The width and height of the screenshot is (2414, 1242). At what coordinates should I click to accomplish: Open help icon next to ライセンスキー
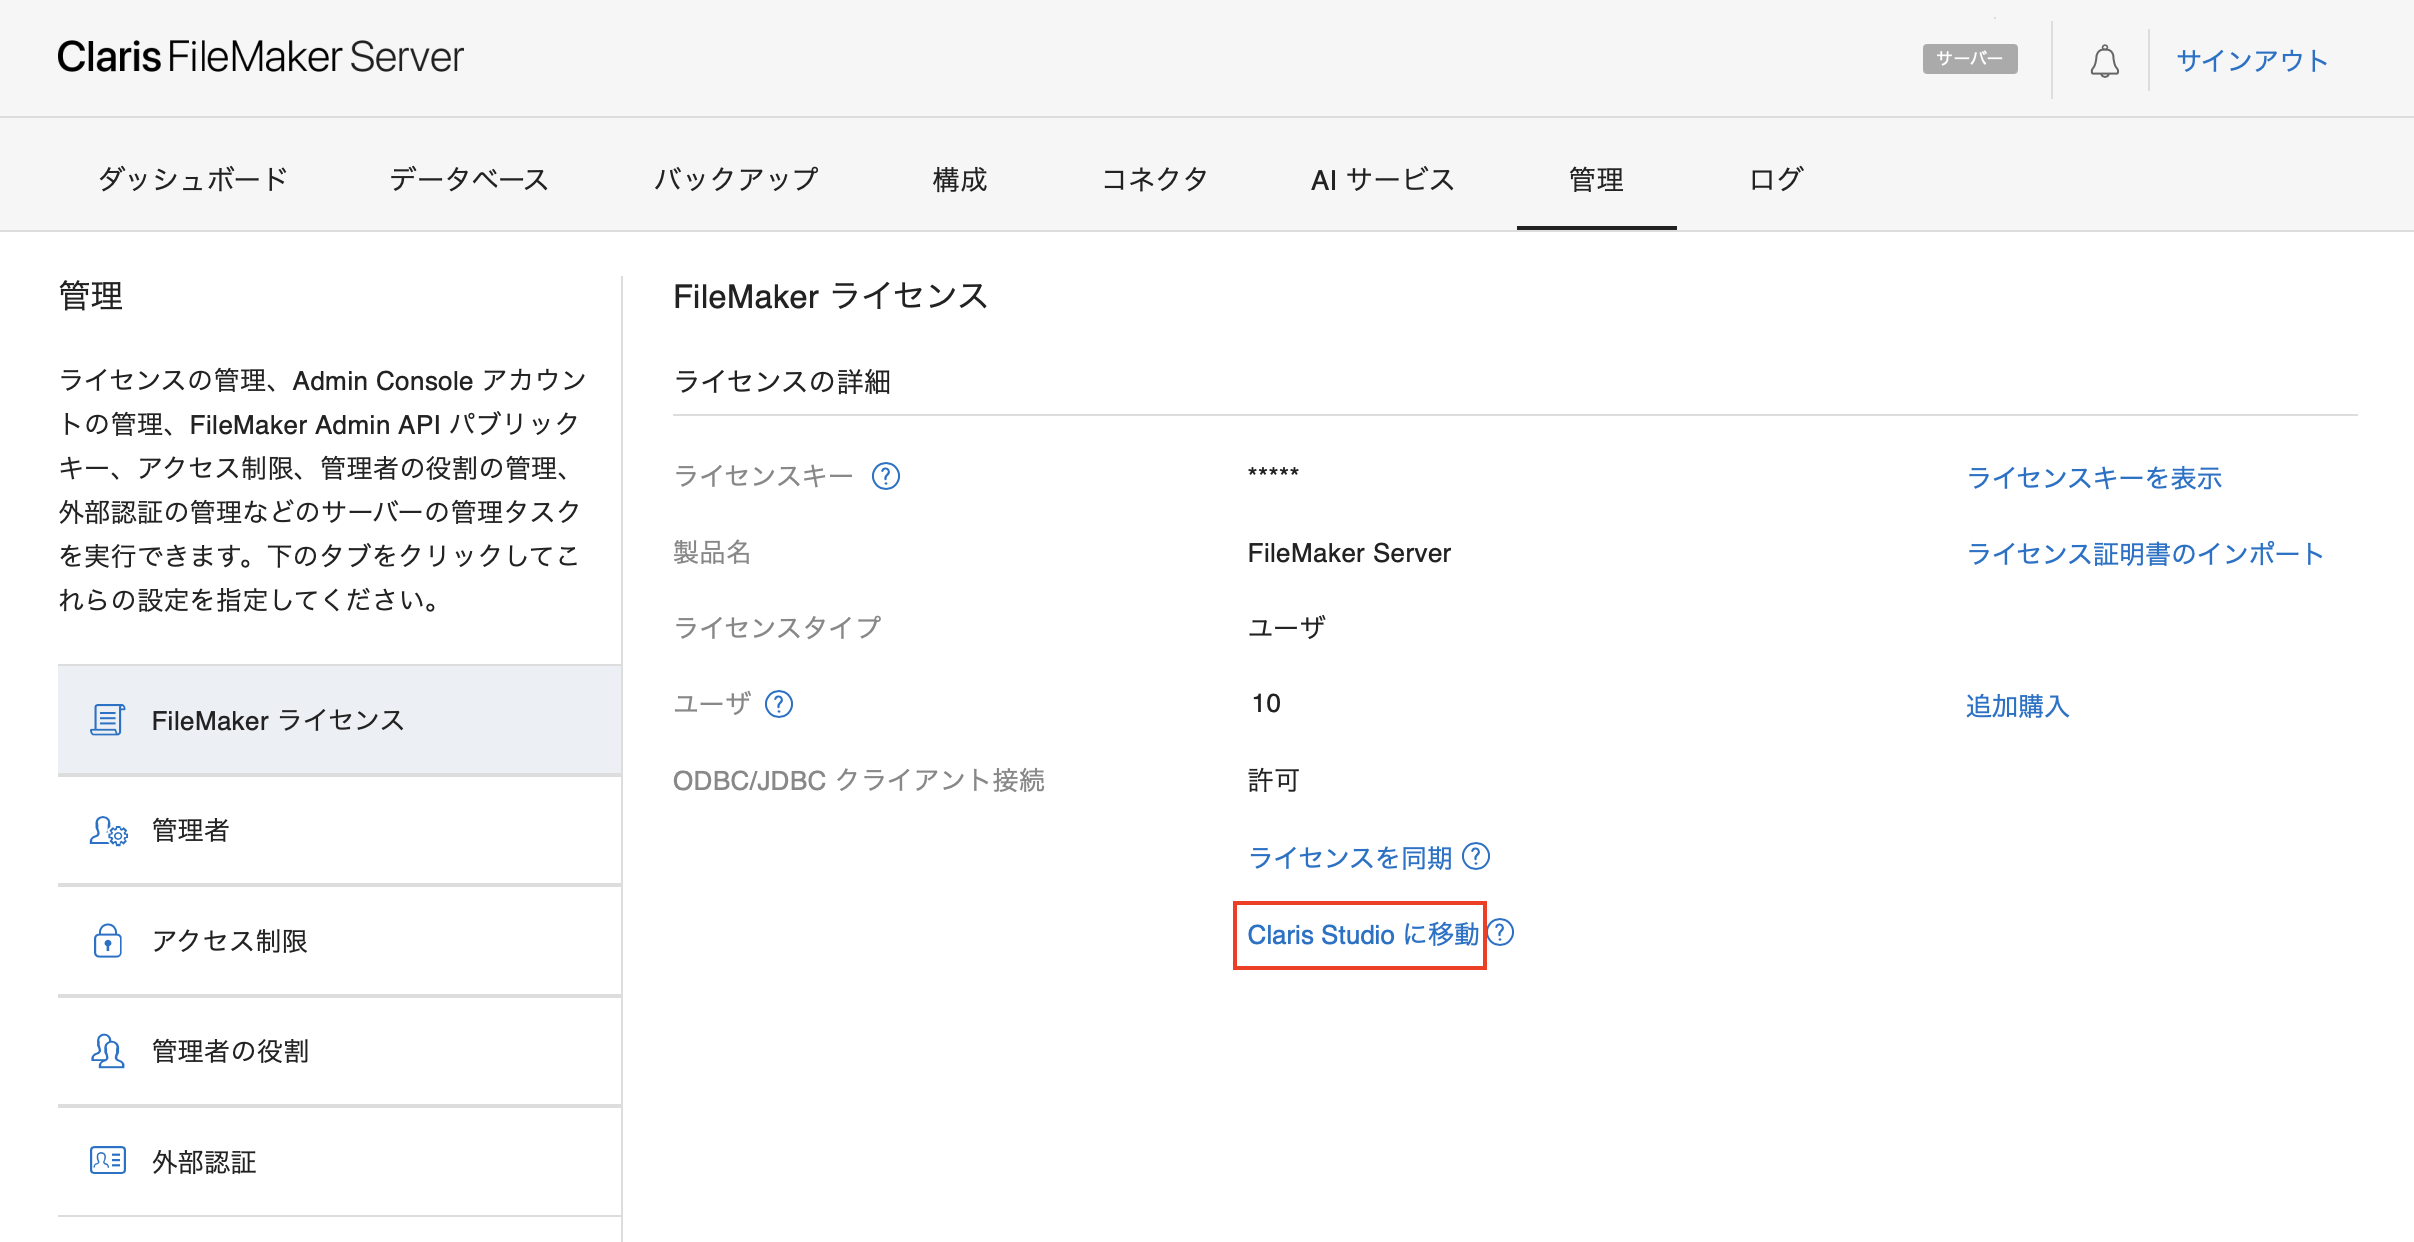coord(886,476)
